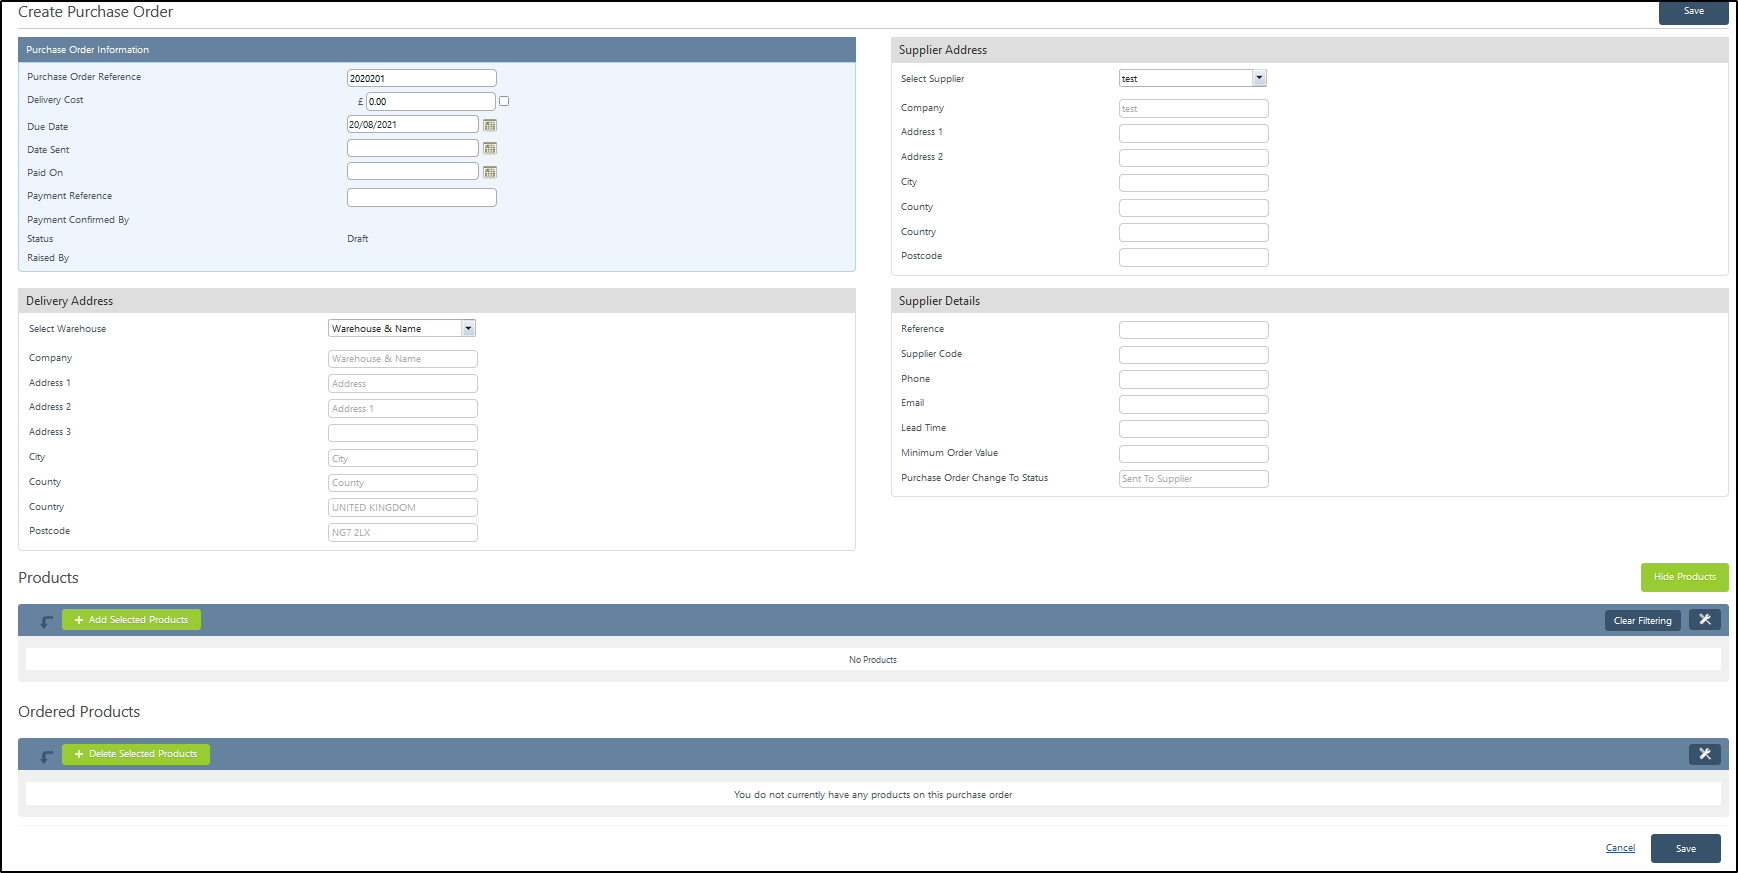Select the Supplier Address City field
Viewport: 1738px width, 873px height.
pos(1194,183)
